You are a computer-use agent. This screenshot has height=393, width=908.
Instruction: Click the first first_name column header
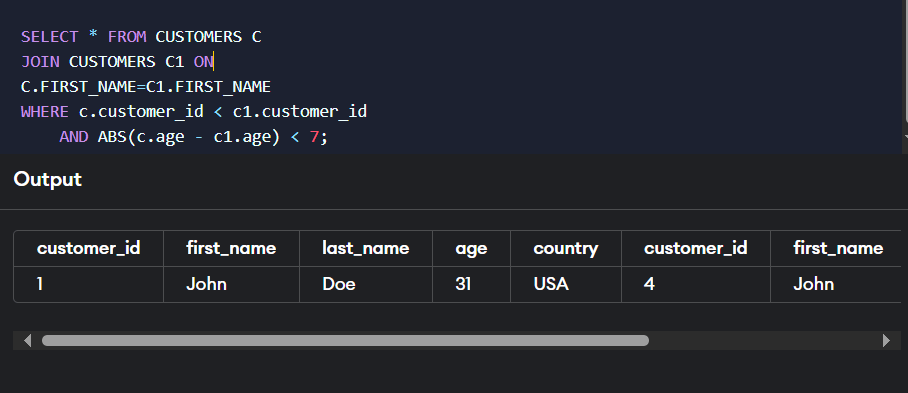coord(231,248)
